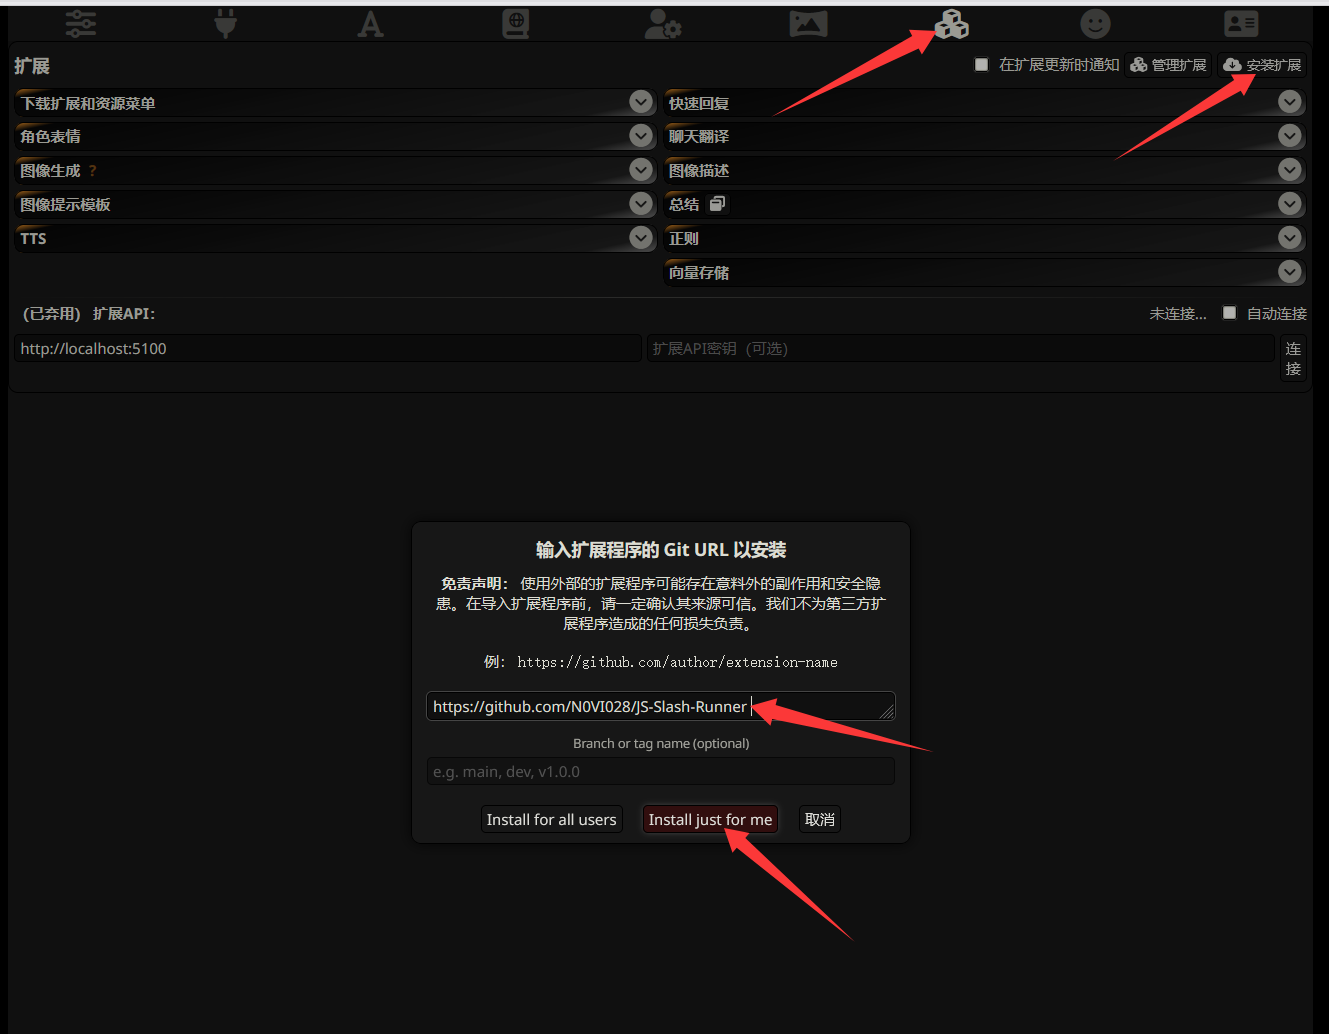Open the API connections plug icon
1329x1034 pixels.
[226, 24]
